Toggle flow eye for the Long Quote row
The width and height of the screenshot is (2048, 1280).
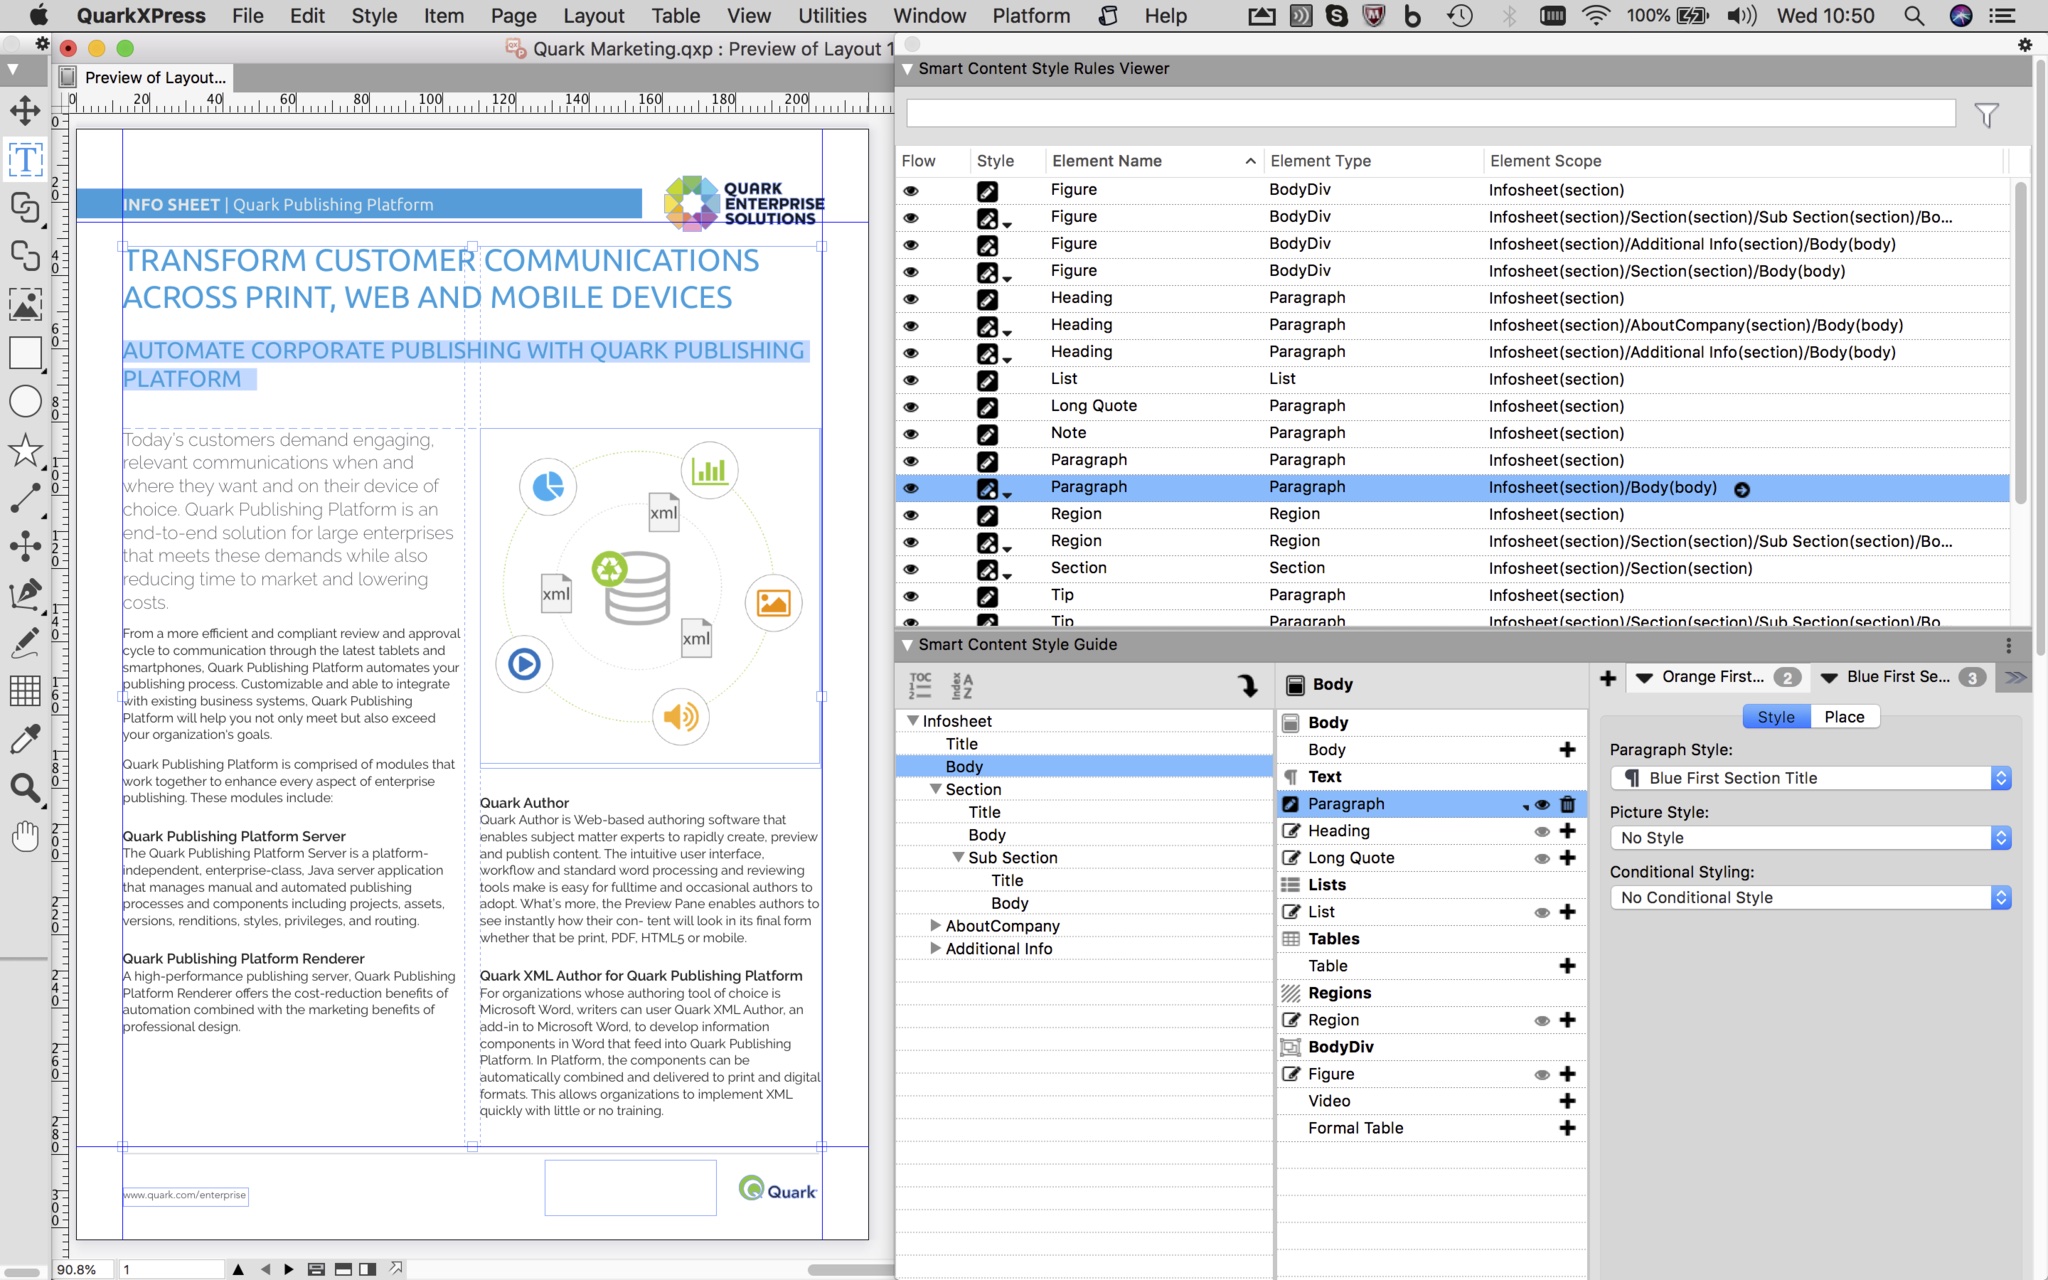910,407
